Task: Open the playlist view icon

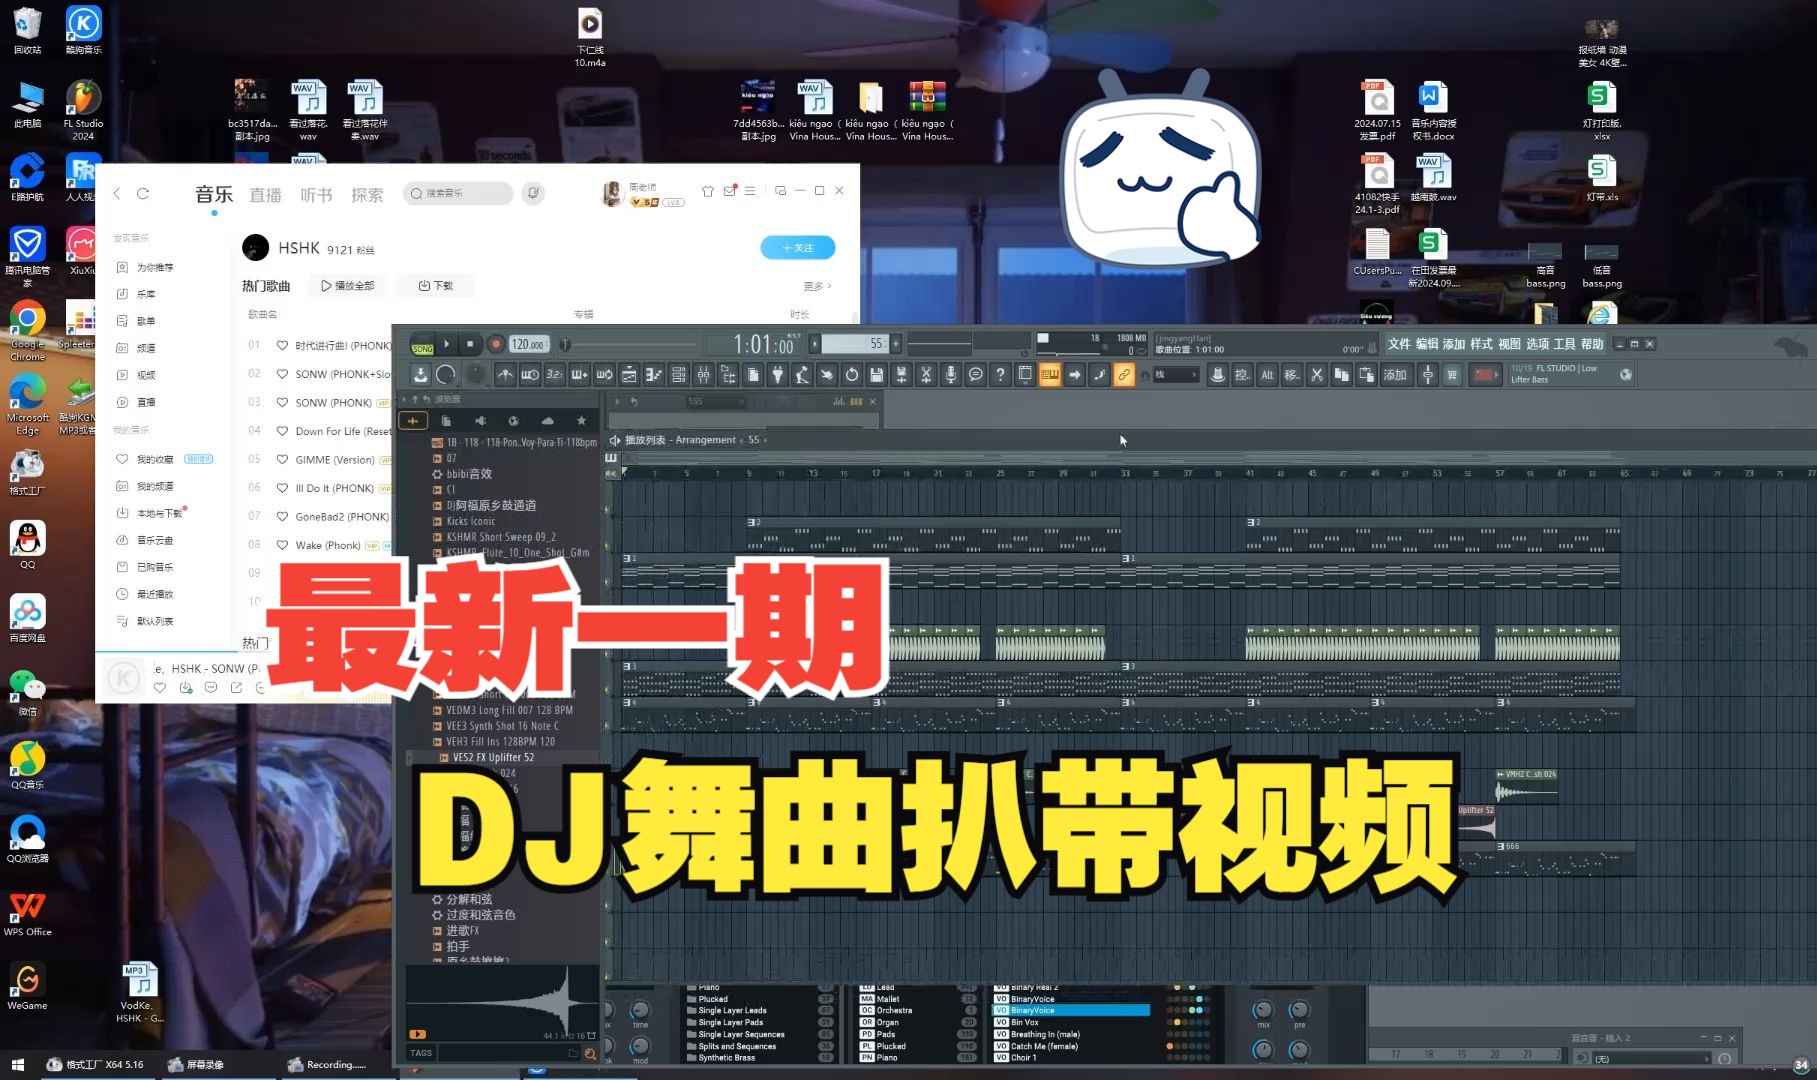Action: (x=629, y=374)
